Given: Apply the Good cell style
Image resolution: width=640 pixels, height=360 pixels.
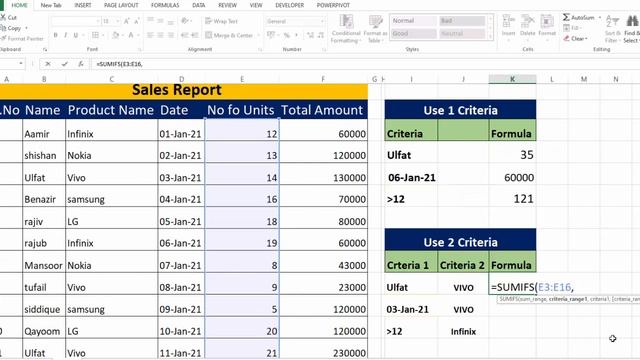Looking at the screenshot, I should point(413,33).
